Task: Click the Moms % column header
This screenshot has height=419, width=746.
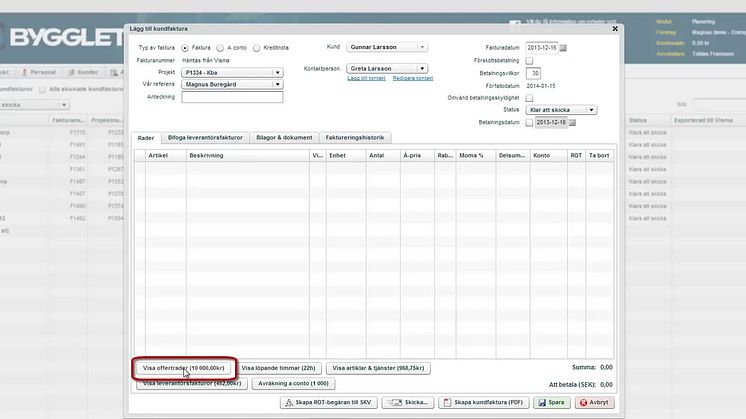Action: click(x=476, y=156)
